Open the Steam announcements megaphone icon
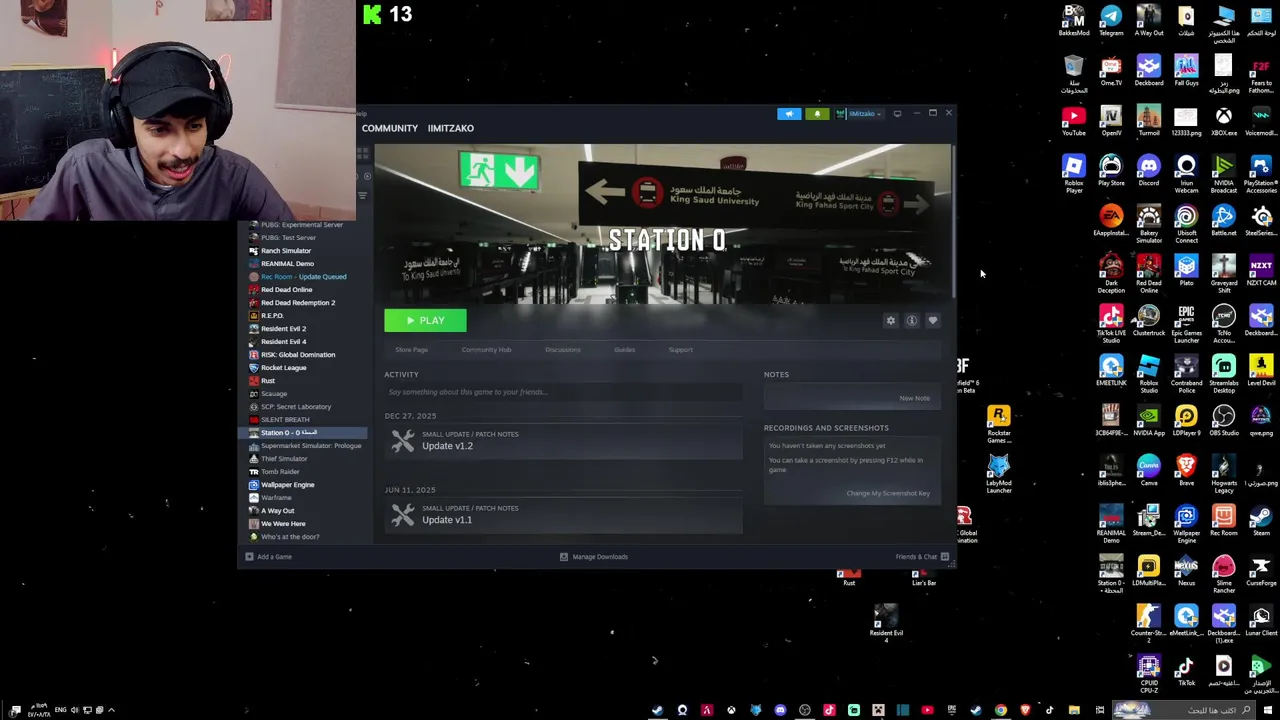 pos(789,114)
